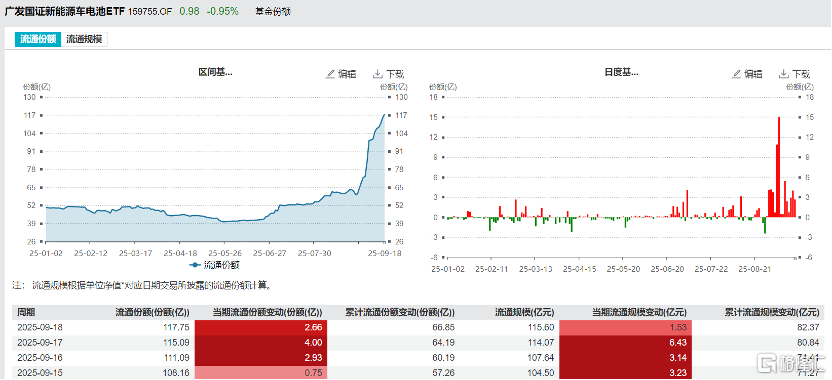This screenshot has height=380, width=832.
Task: Click the download icon above right chart
Action: [783, 74]
